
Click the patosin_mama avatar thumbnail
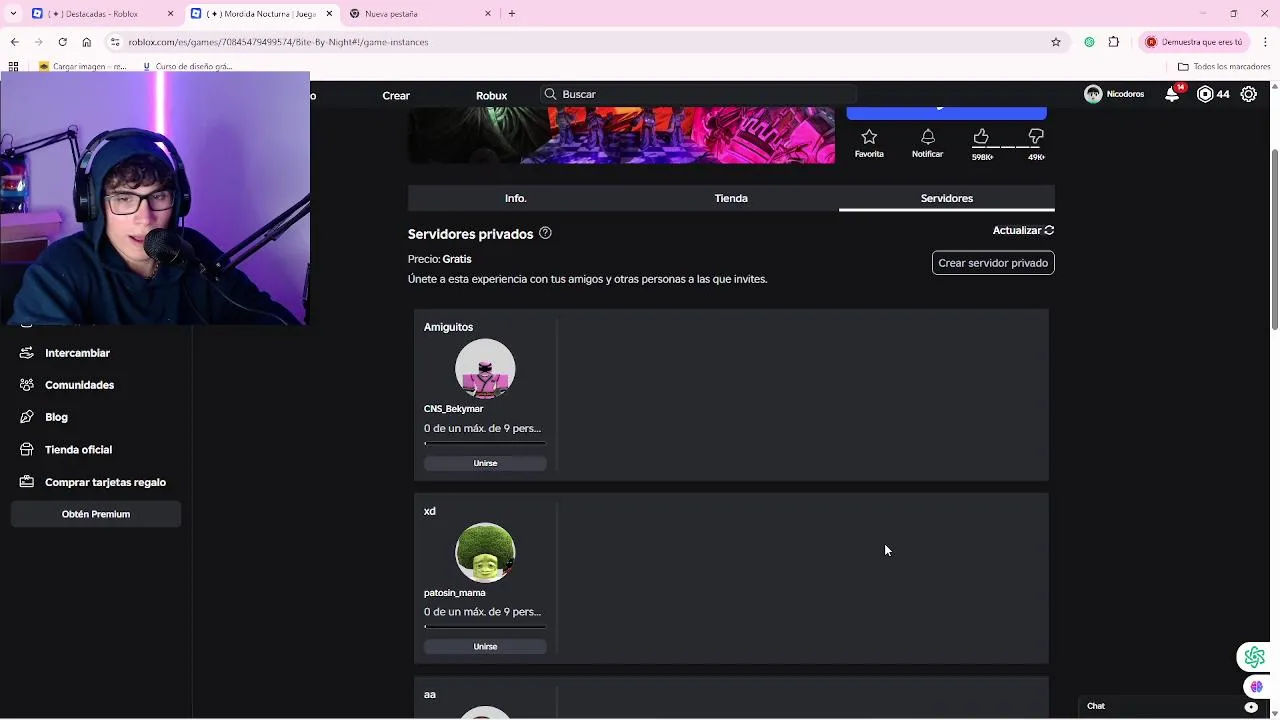pyautogui.click(x=485, y=552)
